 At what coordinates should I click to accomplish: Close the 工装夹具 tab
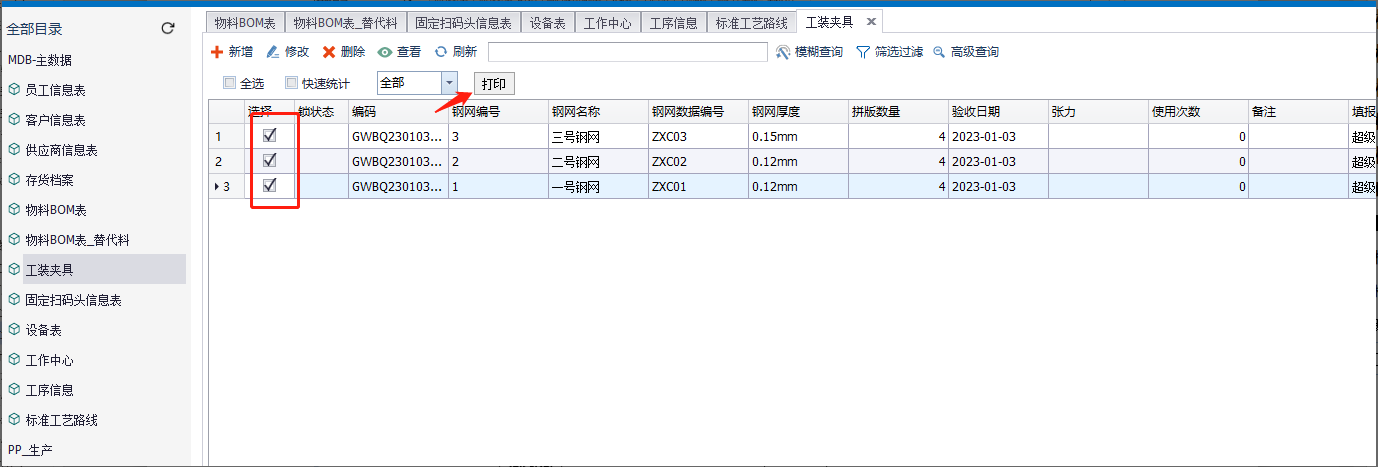871,22
